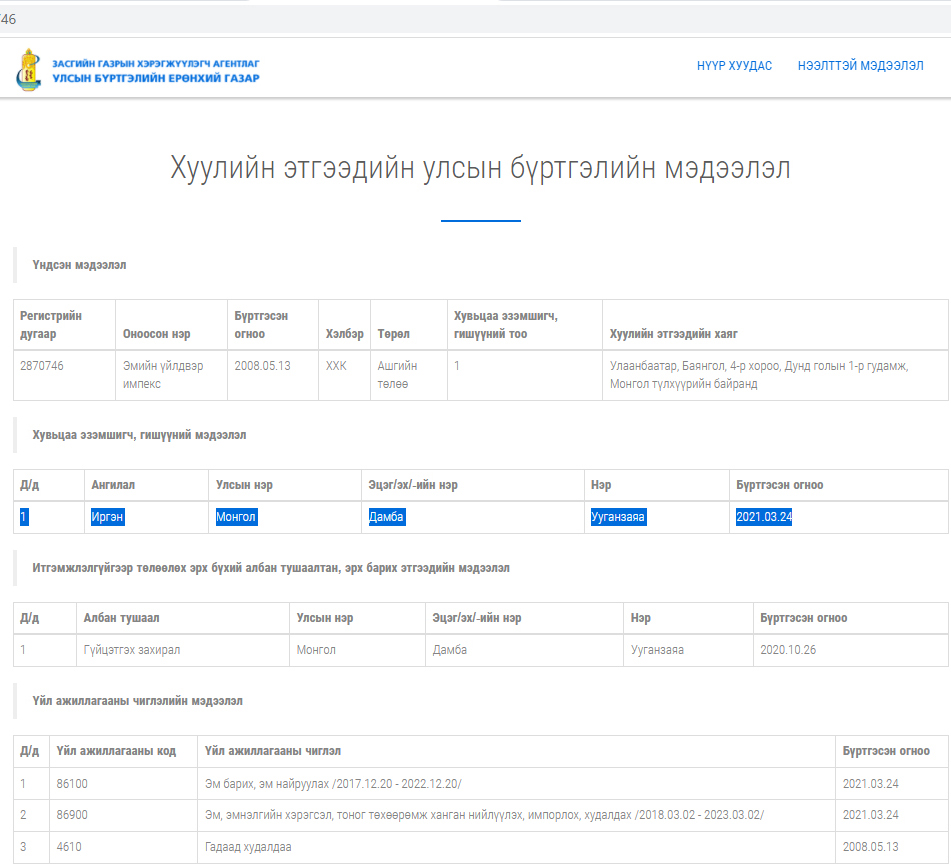Select activity code 4610

click(x=69, y=846)
